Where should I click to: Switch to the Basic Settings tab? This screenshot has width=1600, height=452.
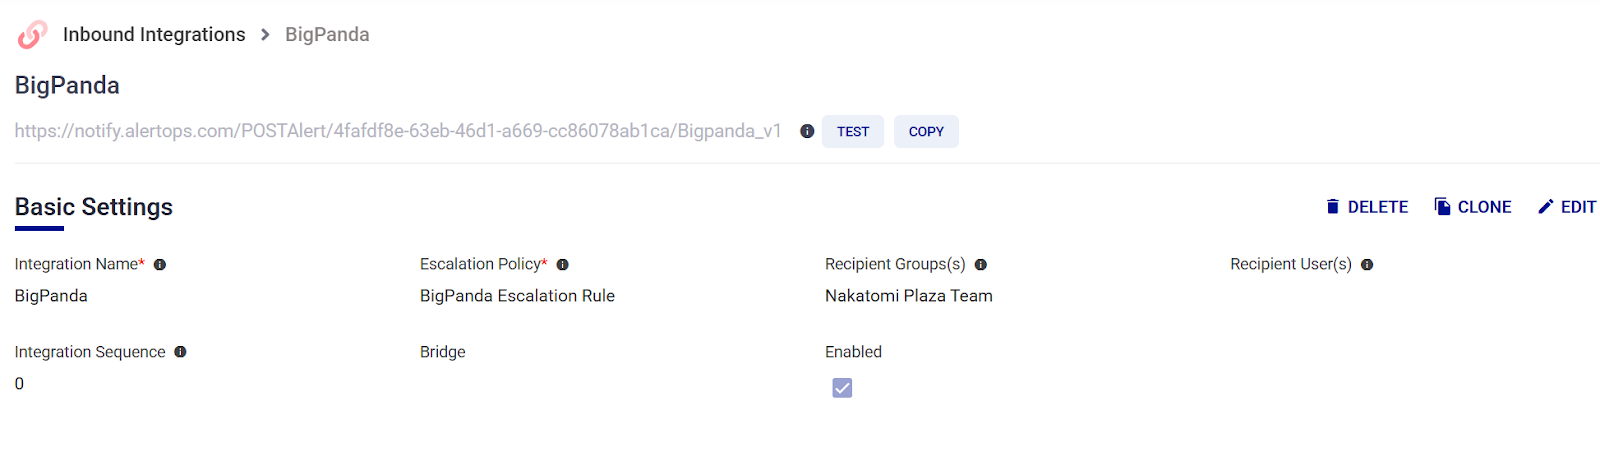pyautogui.click(x=94, y=207)
